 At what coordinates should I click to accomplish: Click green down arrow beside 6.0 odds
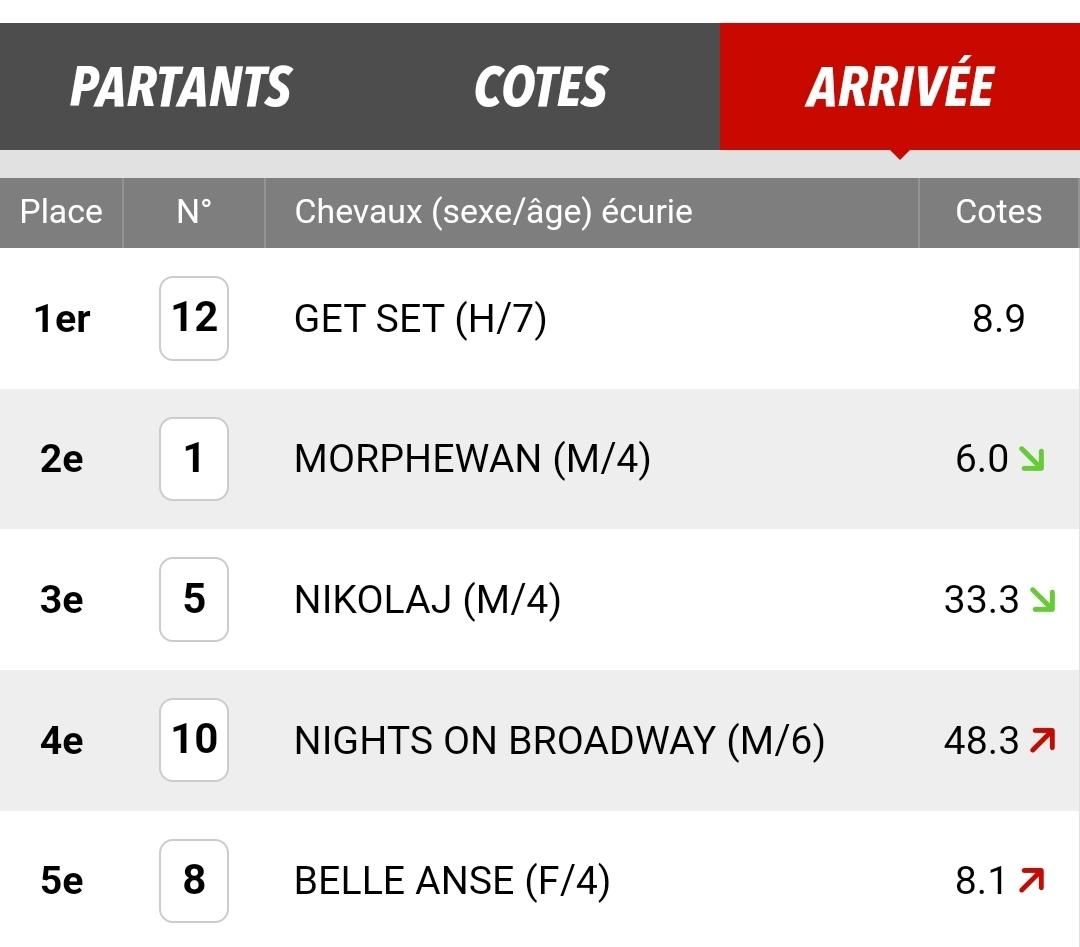coord(1032,459)
